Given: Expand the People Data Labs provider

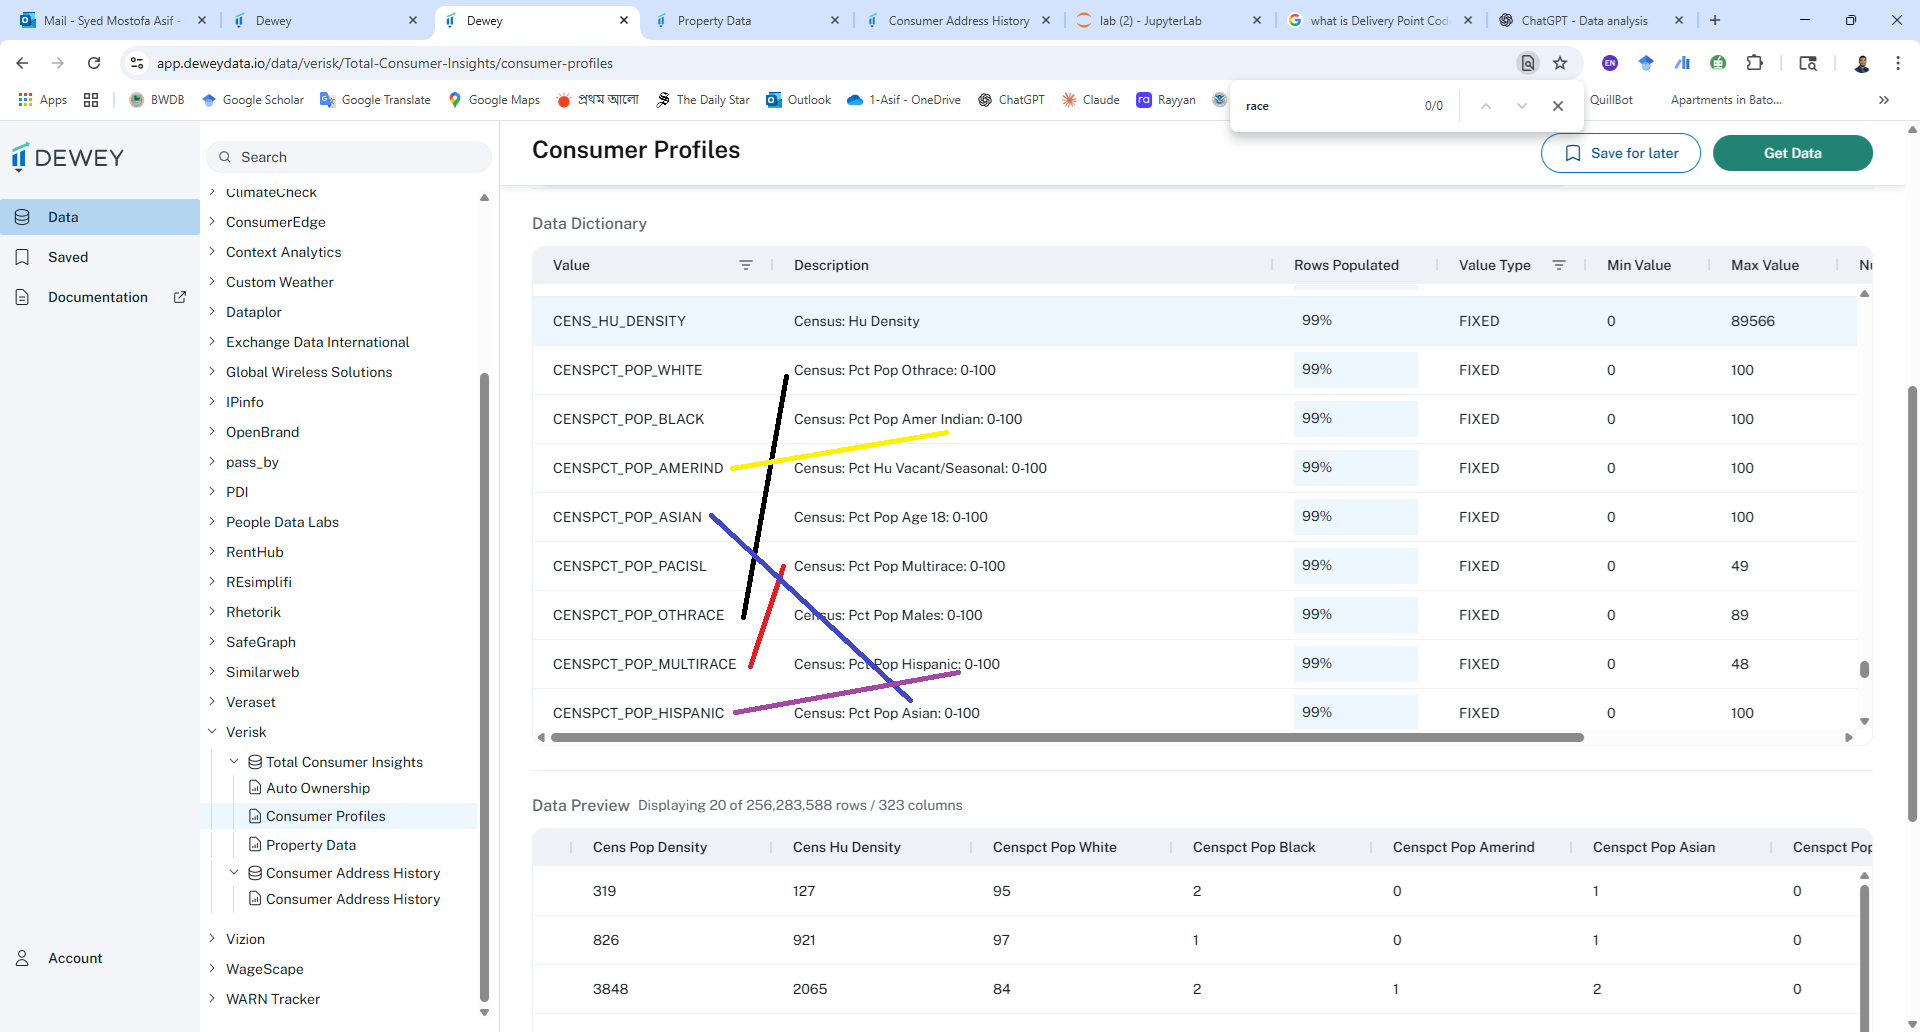Looking at the screenshot, I should pos(212,522).
